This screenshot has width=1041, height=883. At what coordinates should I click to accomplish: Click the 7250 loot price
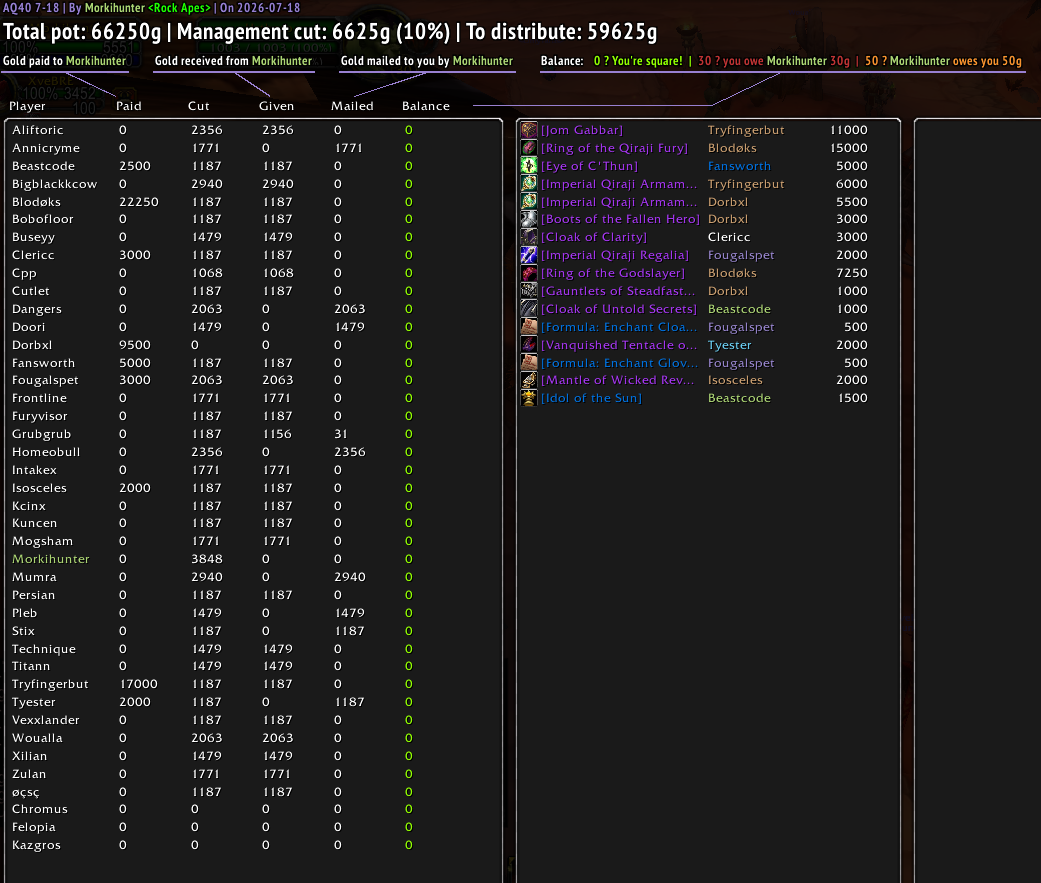tap(852, 273)
